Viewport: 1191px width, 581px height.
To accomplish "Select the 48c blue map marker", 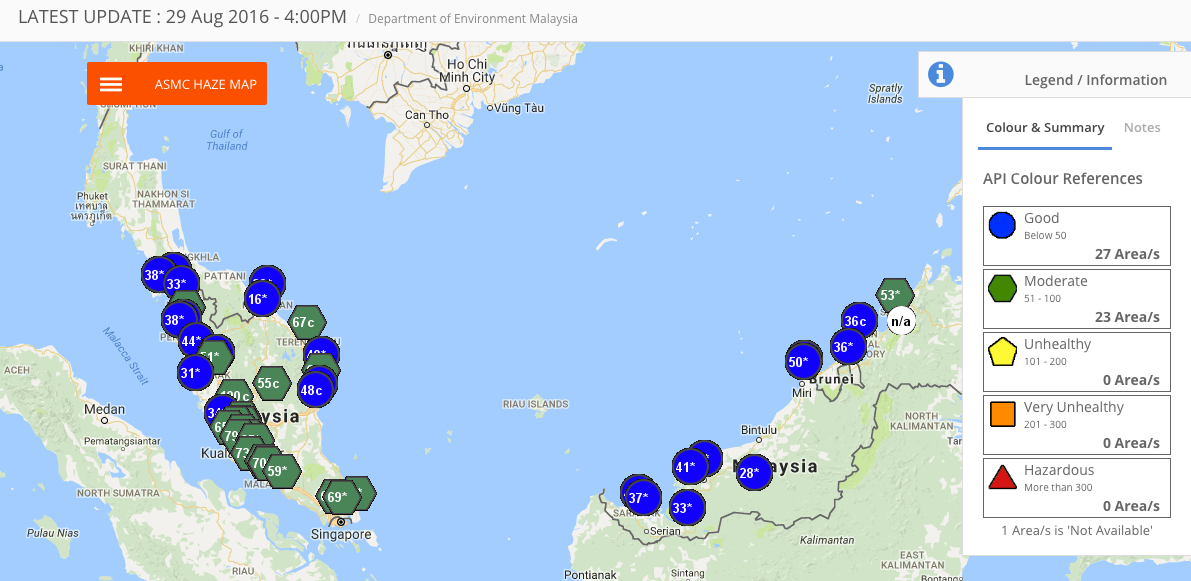I will tap(313, 390).
